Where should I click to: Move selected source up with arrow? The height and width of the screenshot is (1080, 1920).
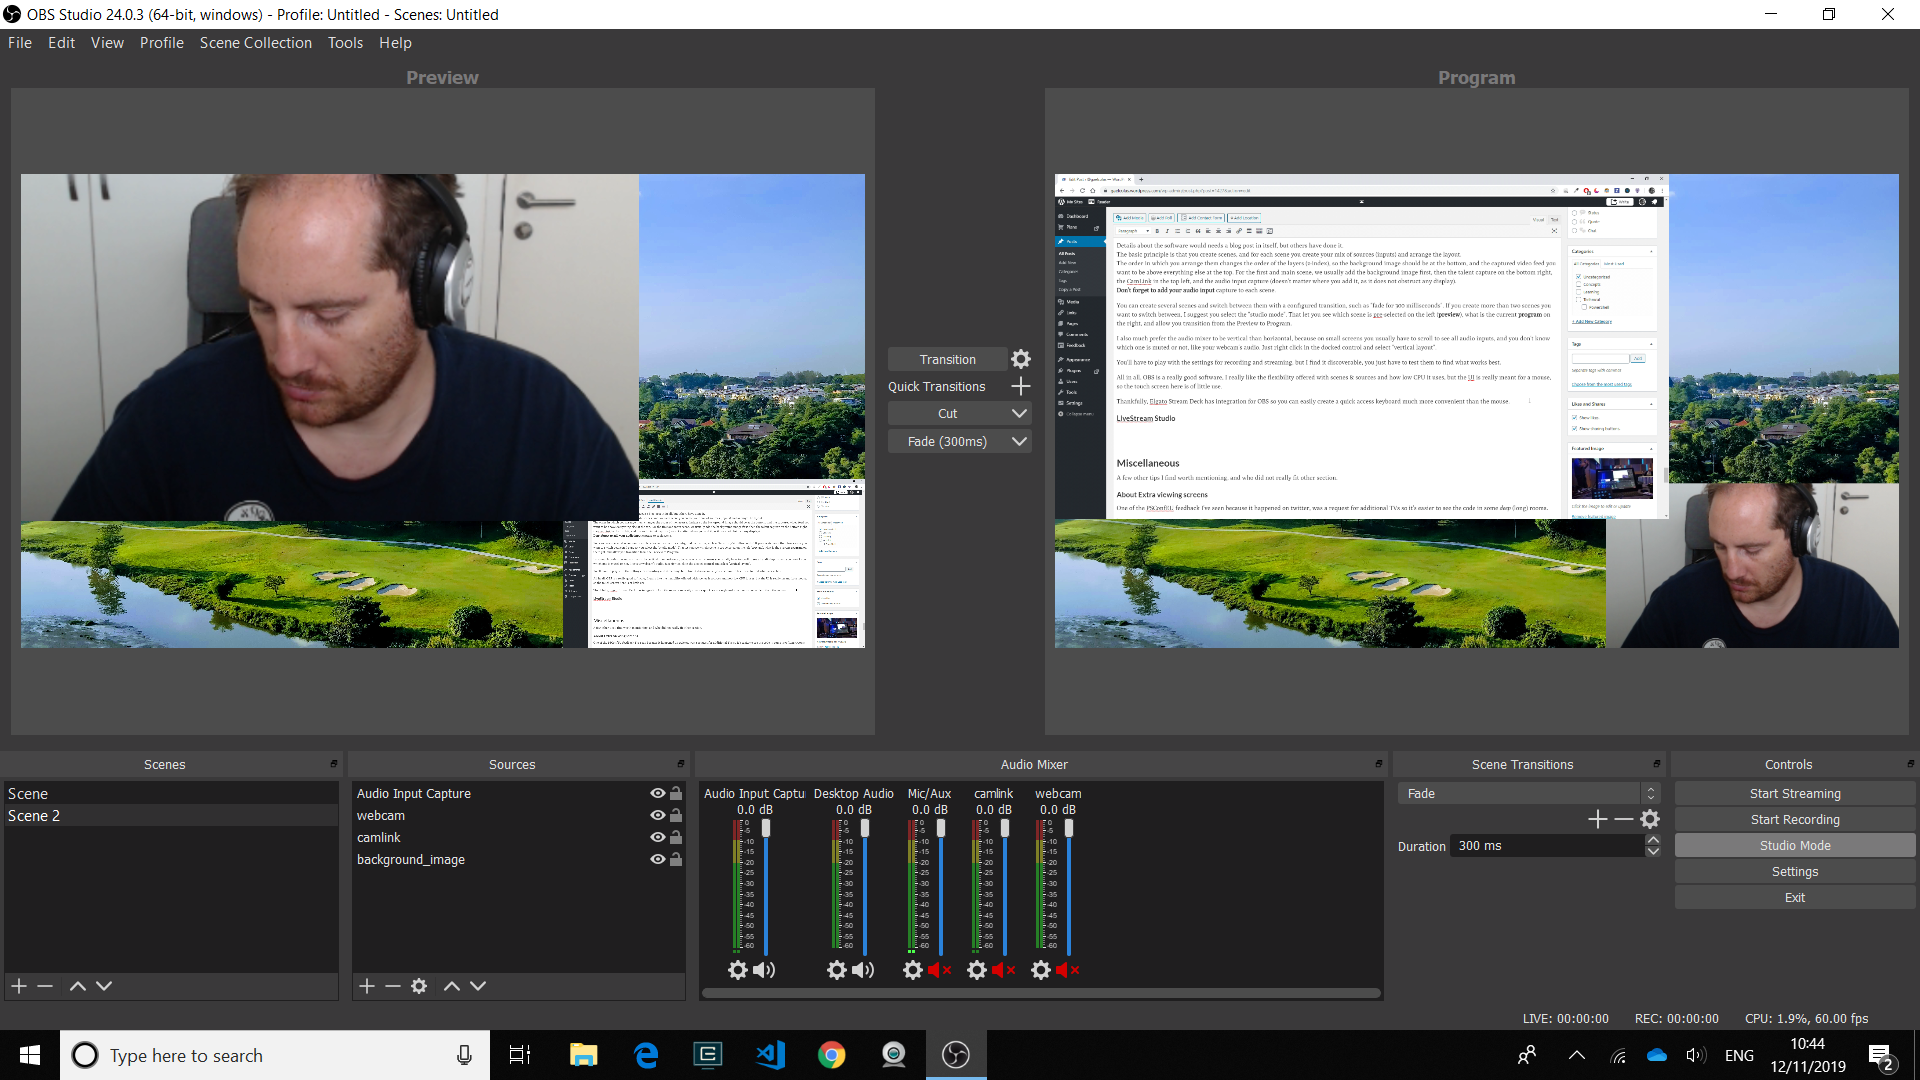pyautogui.click(x=452, y=986)
